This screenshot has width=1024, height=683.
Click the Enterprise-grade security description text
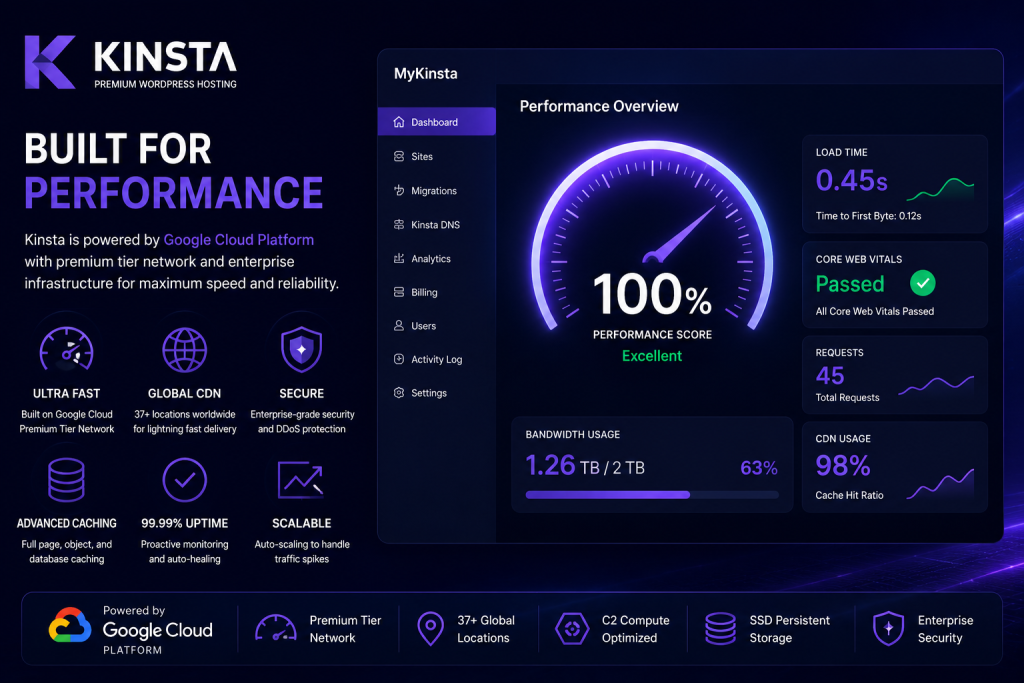pyautogui.click(x=302, y=422)
